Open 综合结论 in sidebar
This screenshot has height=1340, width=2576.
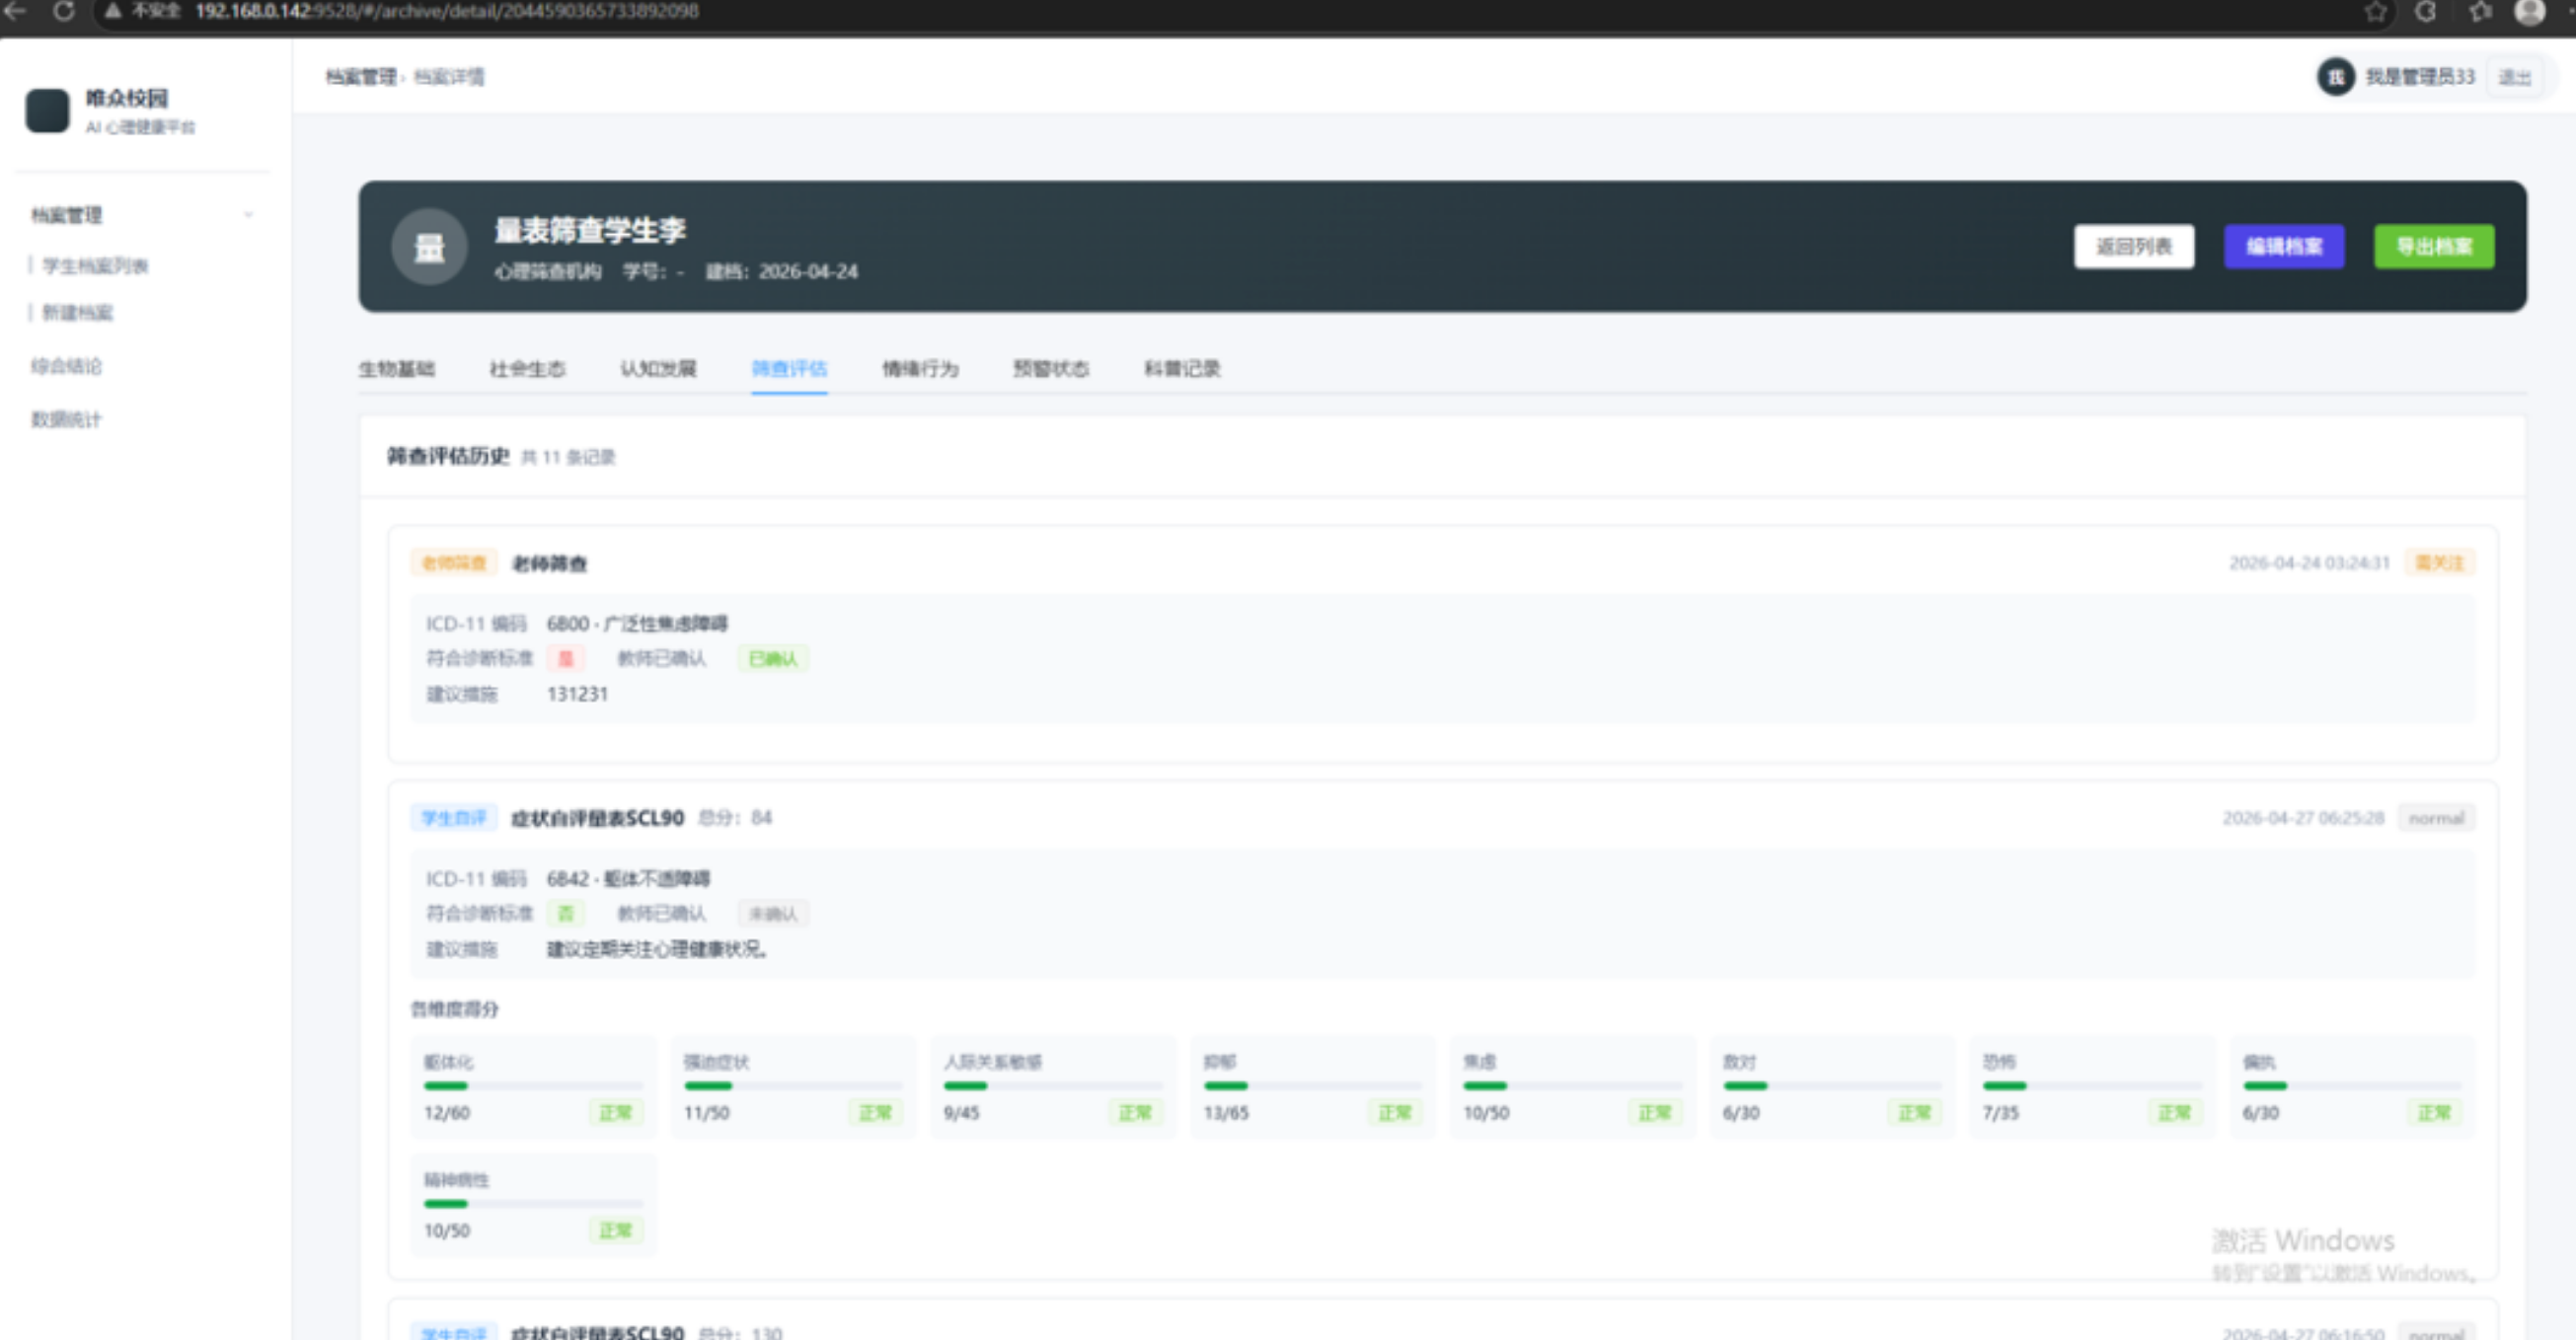tap(66, 366)
